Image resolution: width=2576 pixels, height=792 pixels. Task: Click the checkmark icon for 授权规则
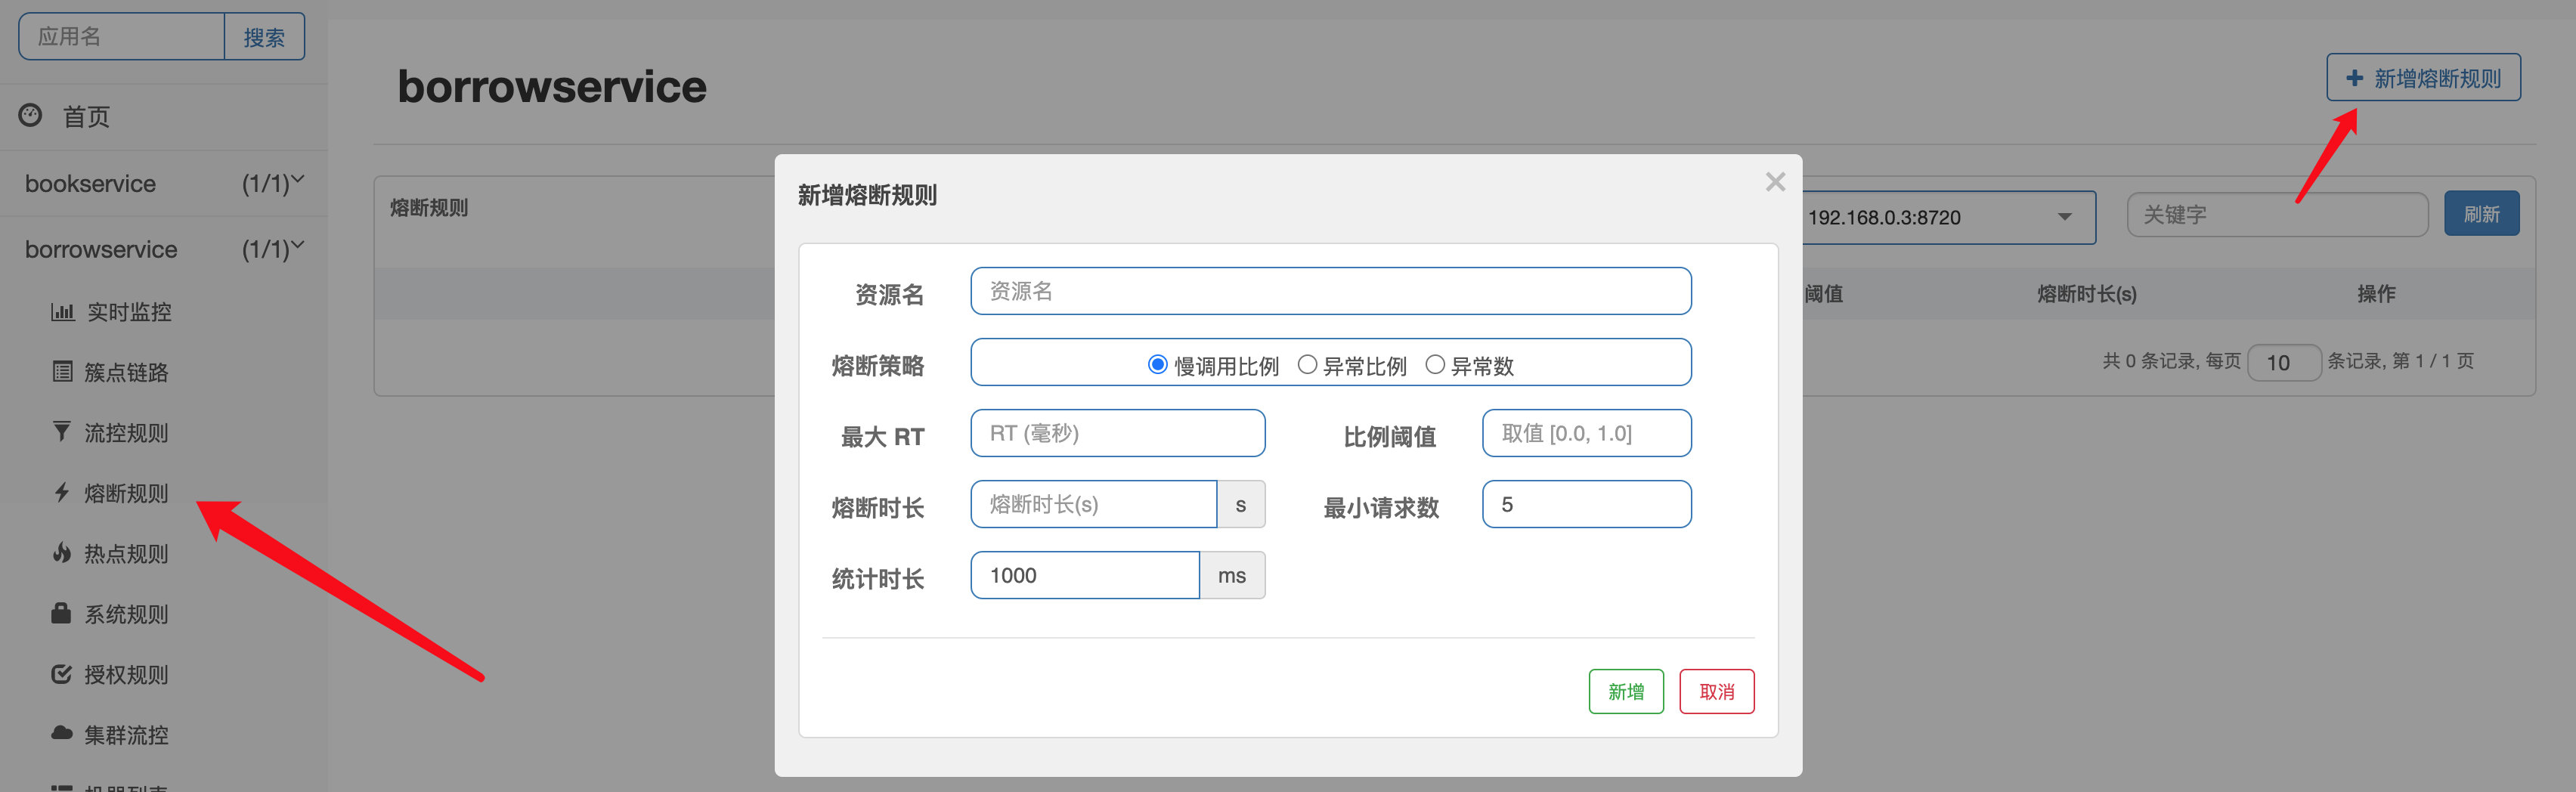pos(62,674)
